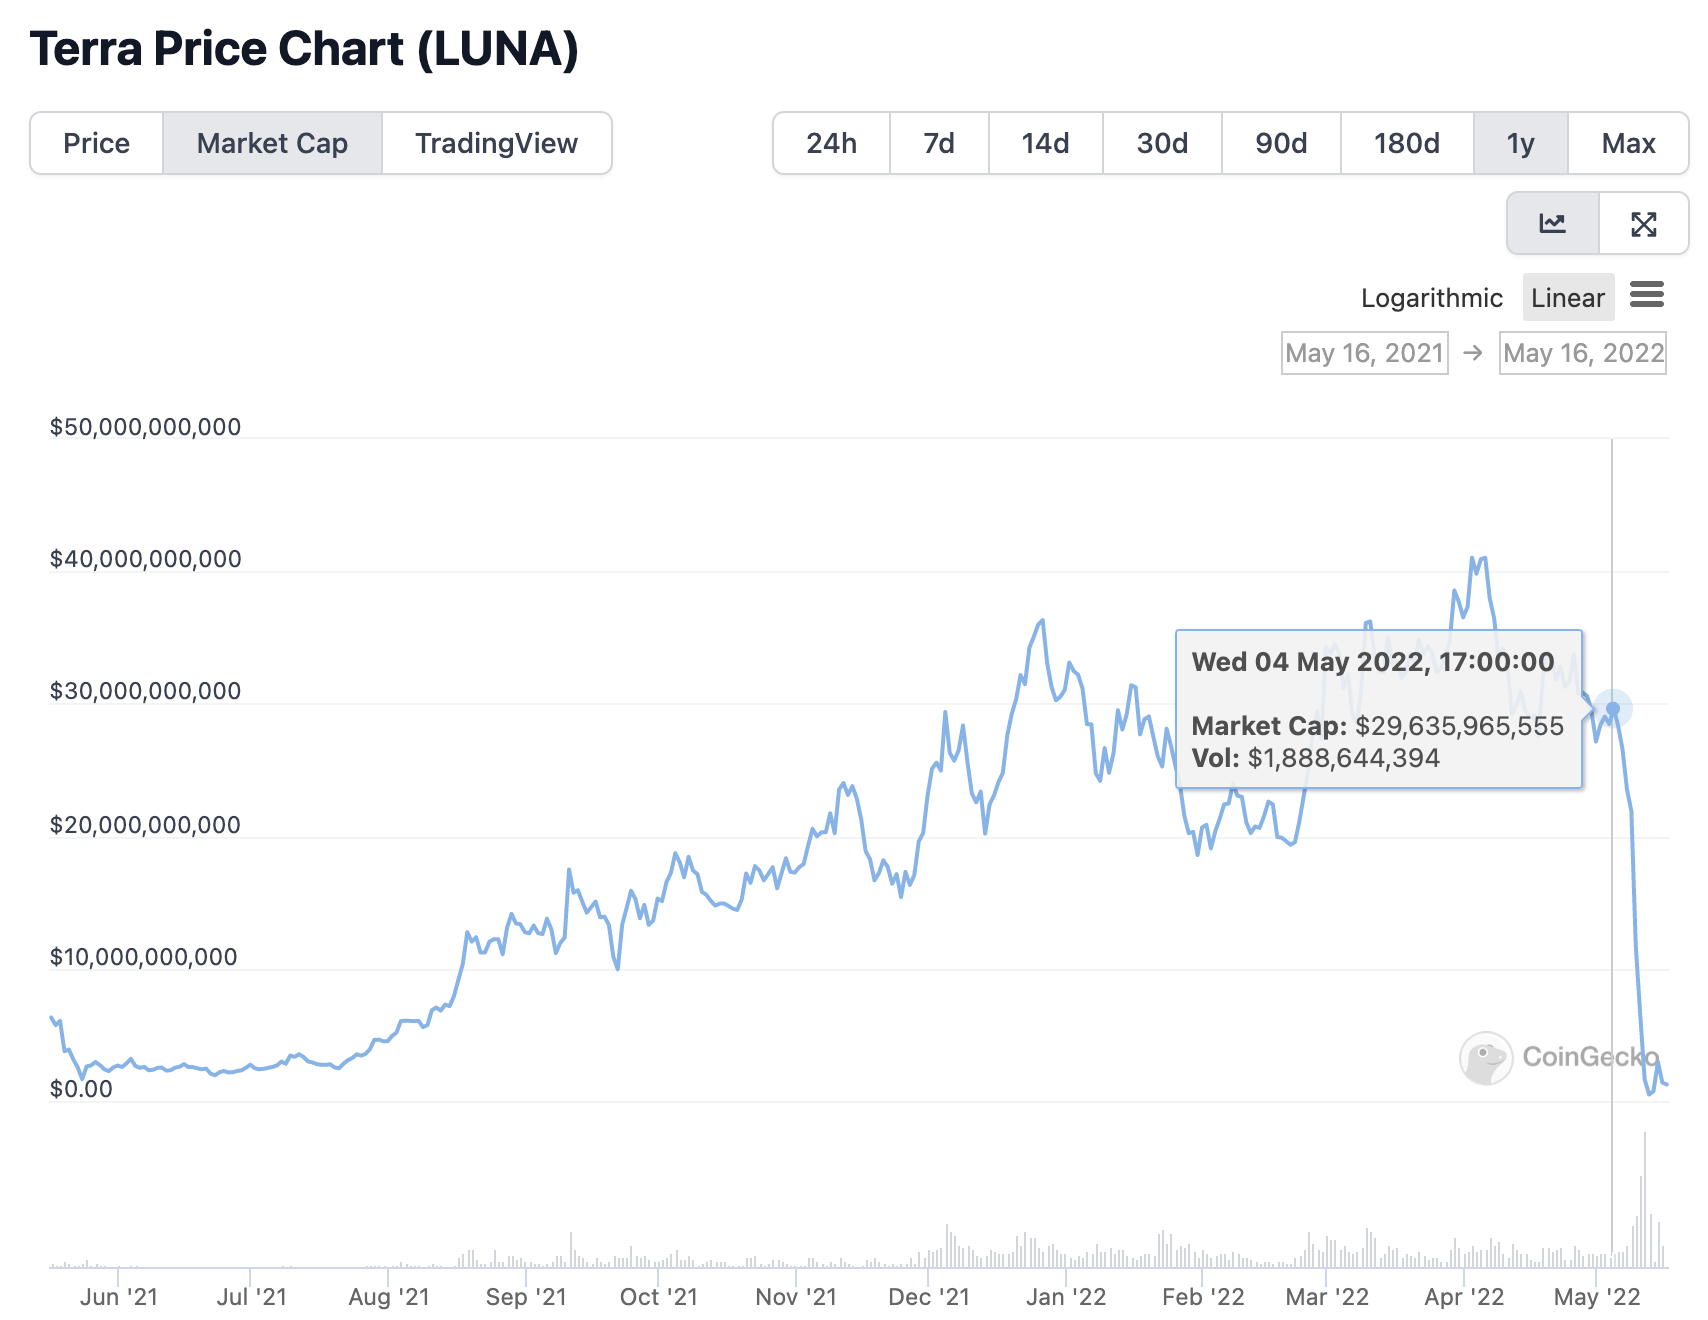1708x1320 pixels.
Task: Click the arrow between date fields
Action: [x=1473, y=353]
